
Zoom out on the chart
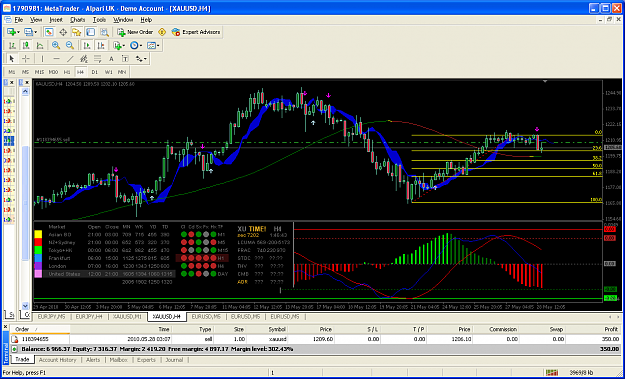(70, 45)
